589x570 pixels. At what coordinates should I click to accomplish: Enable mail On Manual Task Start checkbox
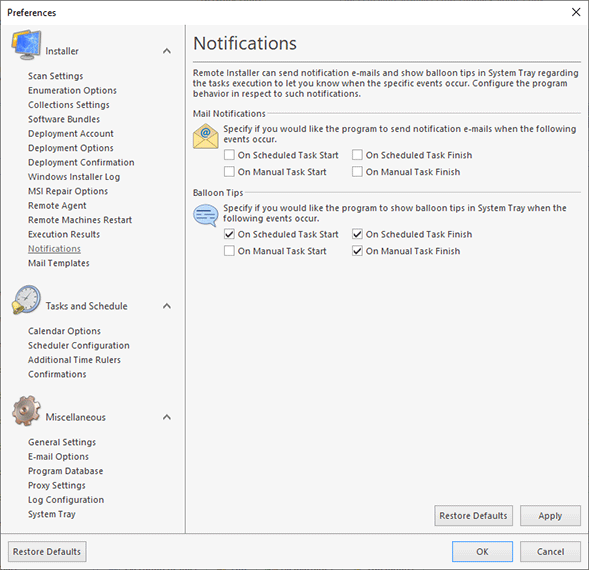click(x=229, y=172)
